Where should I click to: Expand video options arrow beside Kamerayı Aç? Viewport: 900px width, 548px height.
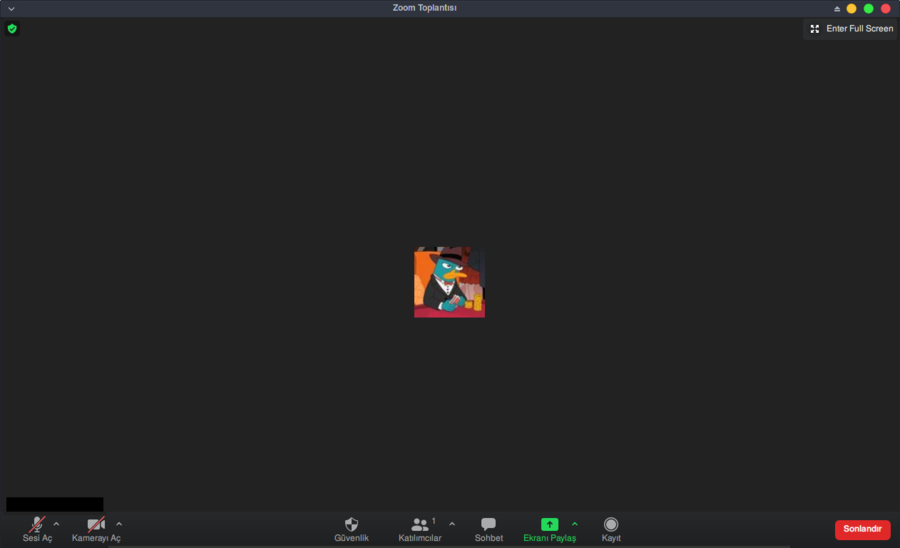119,524
